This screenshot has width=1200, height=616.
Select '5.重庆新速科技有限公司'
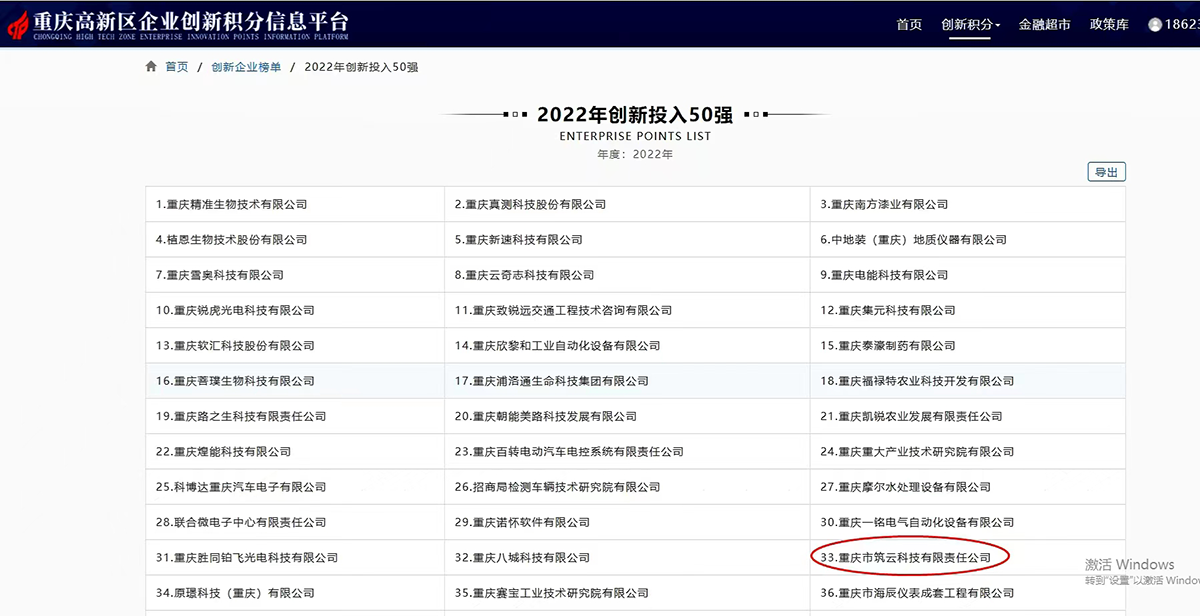(518, 240)
